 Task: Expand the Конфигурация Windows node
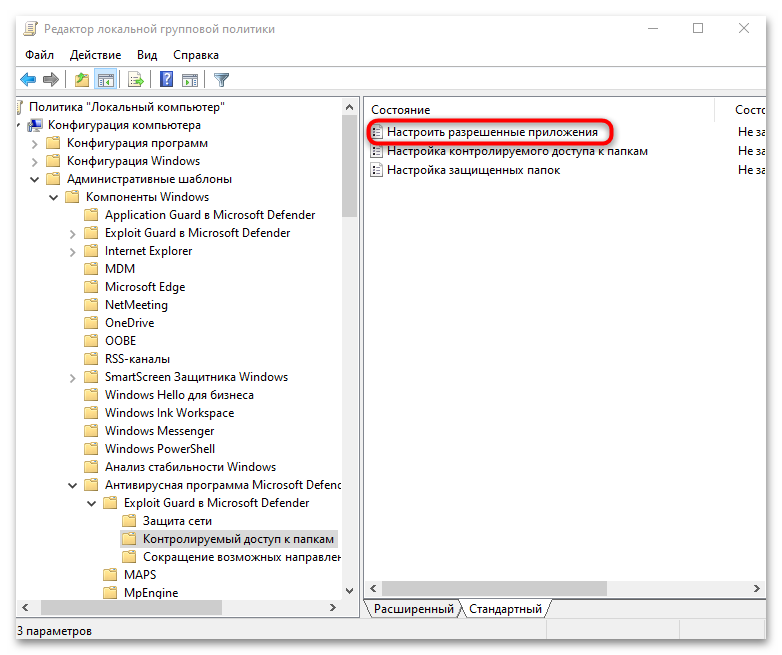click(x=34, y=162)
